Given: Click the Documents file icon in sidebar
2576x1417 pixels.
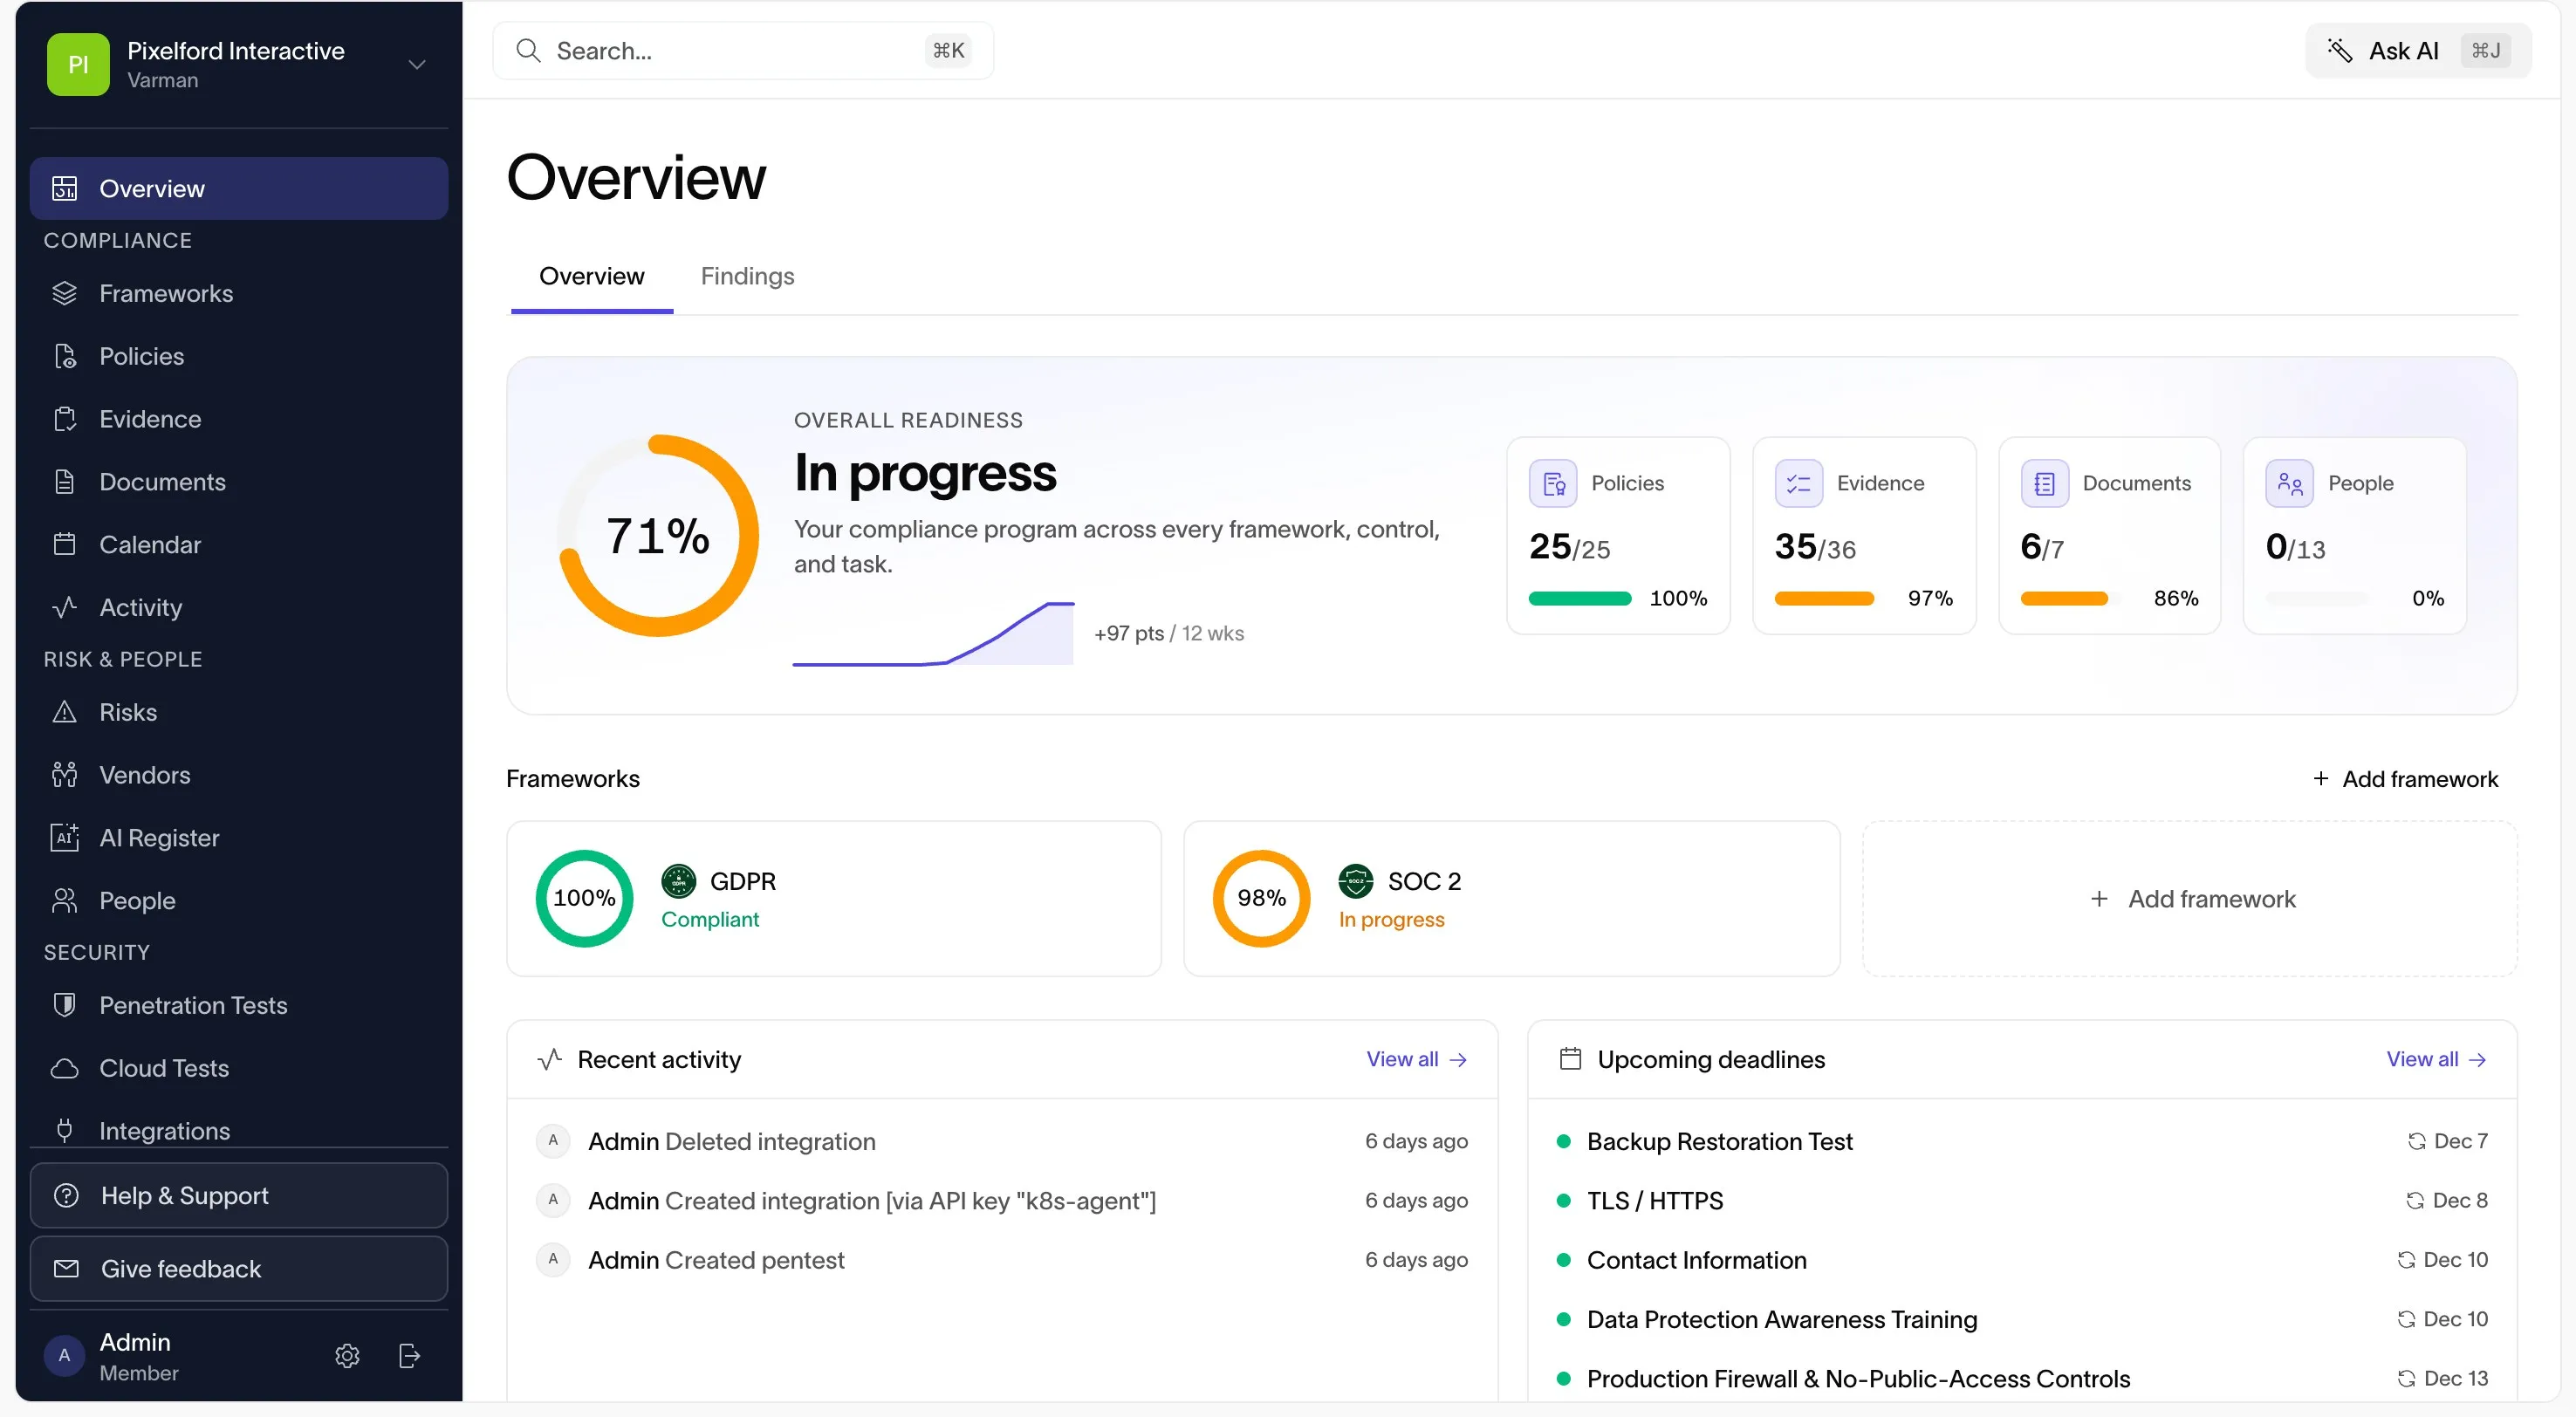Looking at the screenshot, I should pyautogui.click(x=64, y=482).
